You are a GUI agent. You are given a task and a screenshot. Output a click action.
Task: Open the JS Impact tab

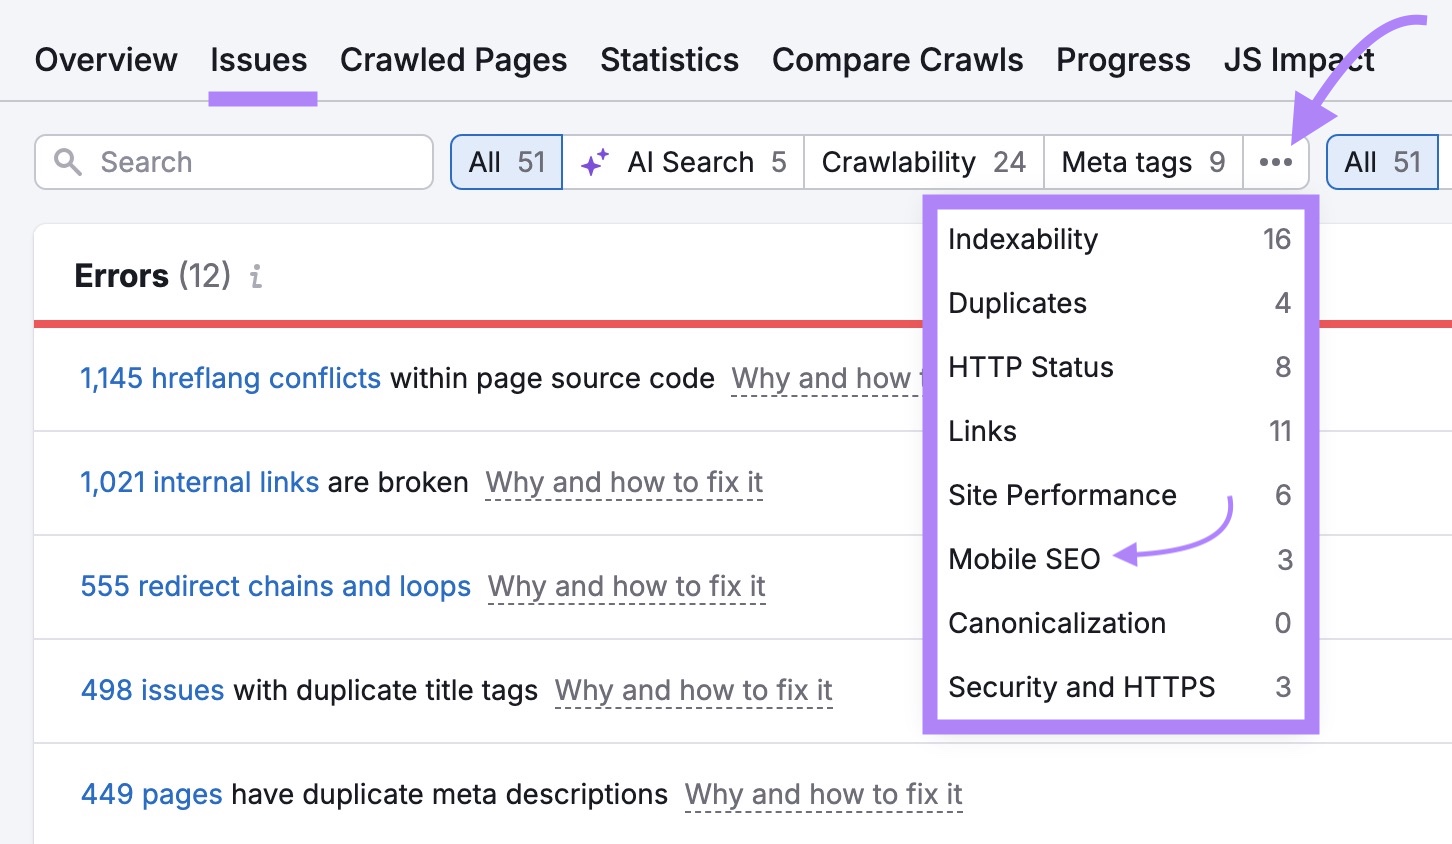coord(1299,60)
